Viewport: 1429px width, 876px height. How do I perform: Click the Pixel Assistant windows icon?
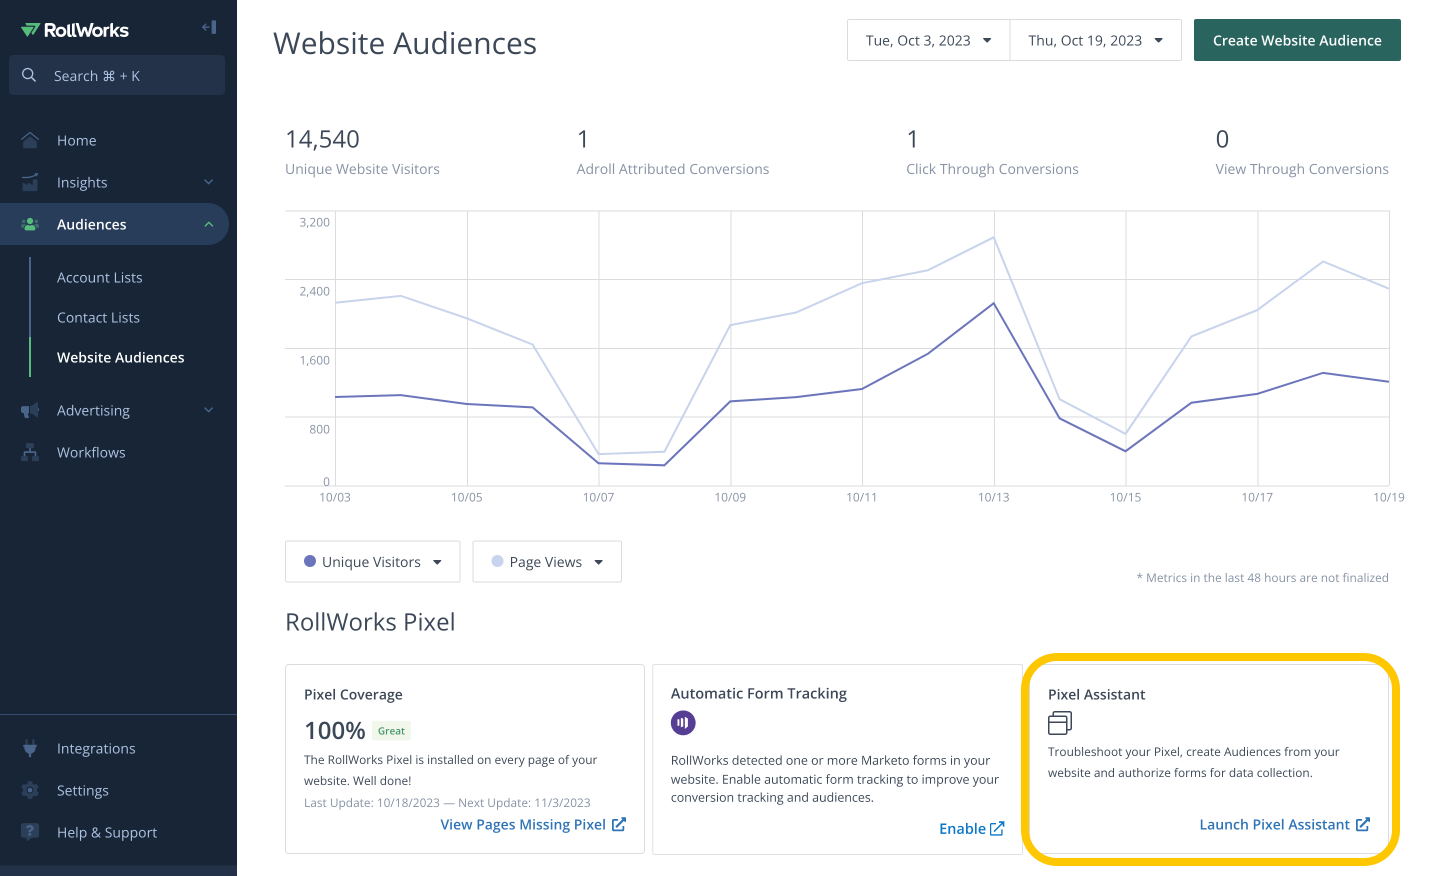tap(1060, 722)
